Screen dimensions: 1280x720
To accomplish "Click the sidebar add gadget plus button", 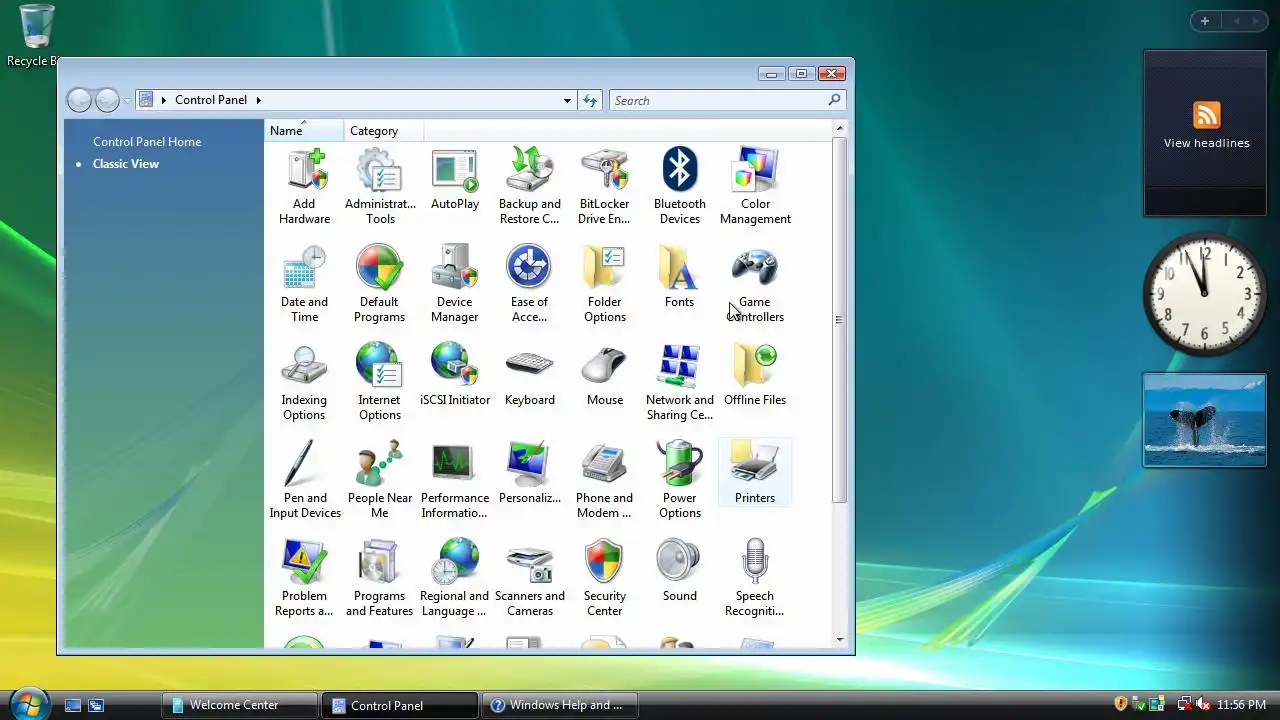I will 1205,21.
